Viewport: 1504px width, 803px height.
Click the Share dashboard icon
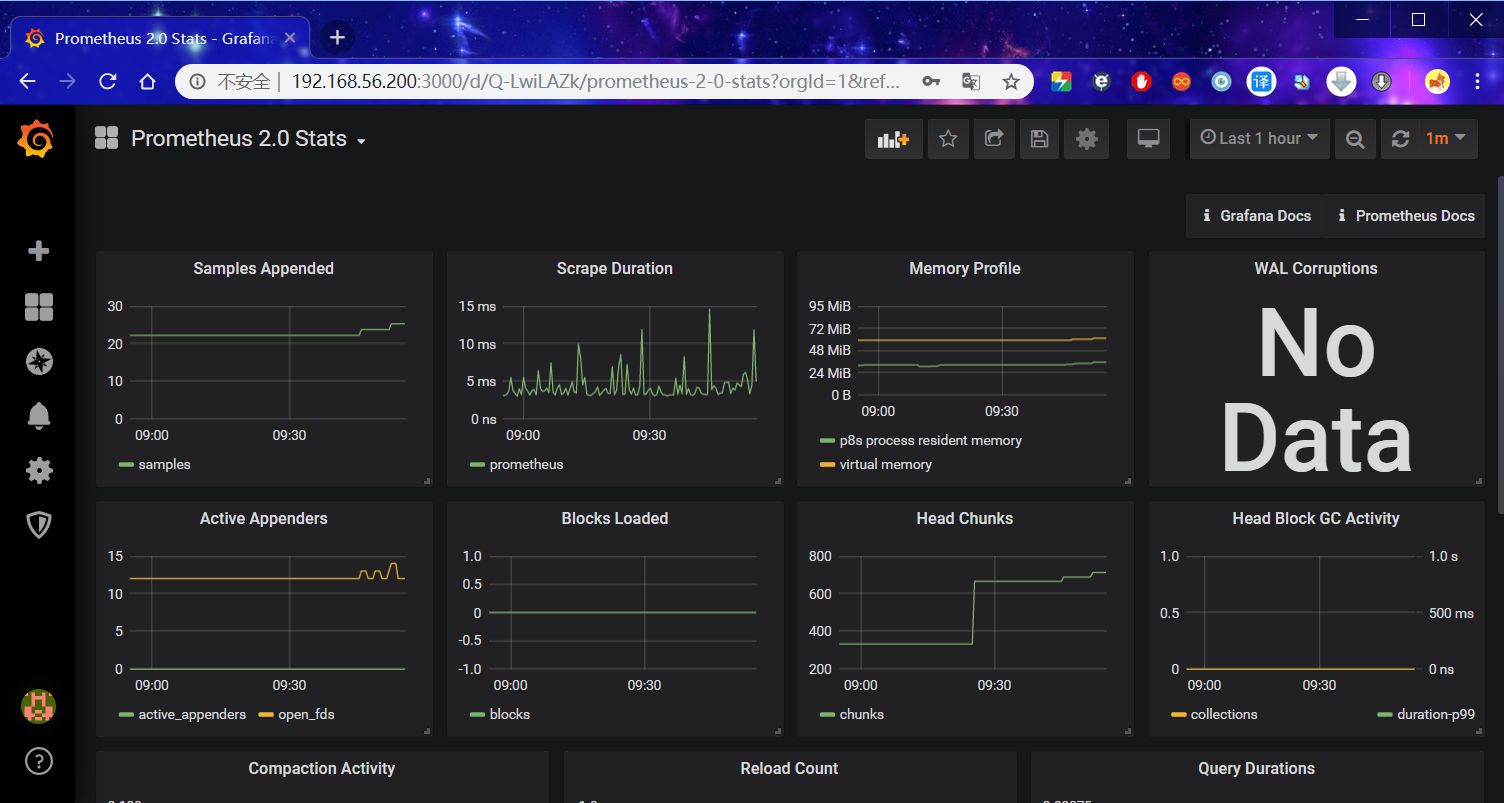click(x=994, y=139)
